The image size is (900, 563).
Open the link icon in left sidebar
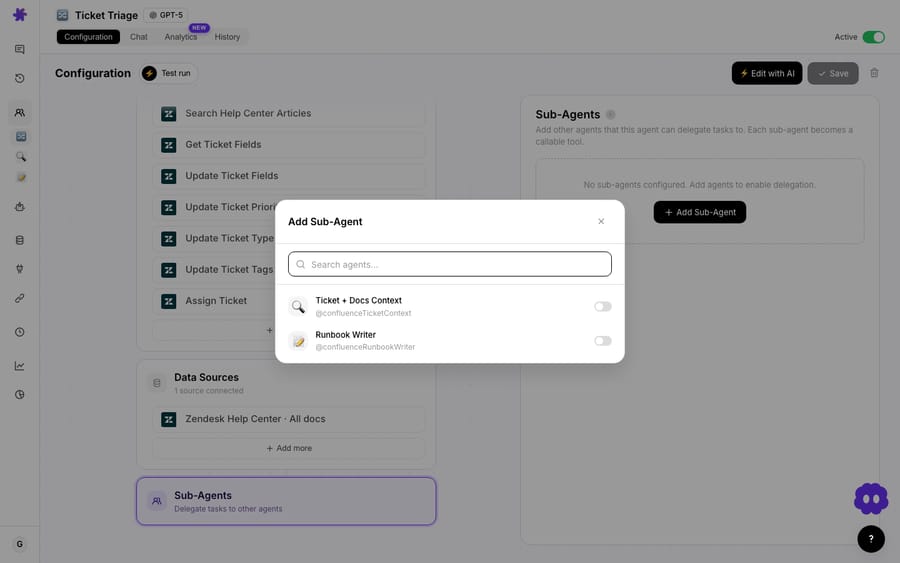(x=20, y=298)
